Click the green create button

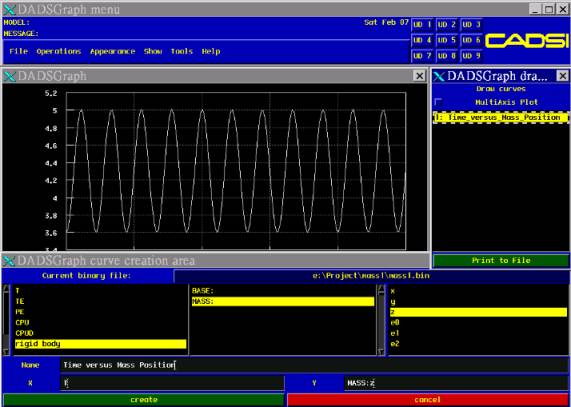point(144,400)
